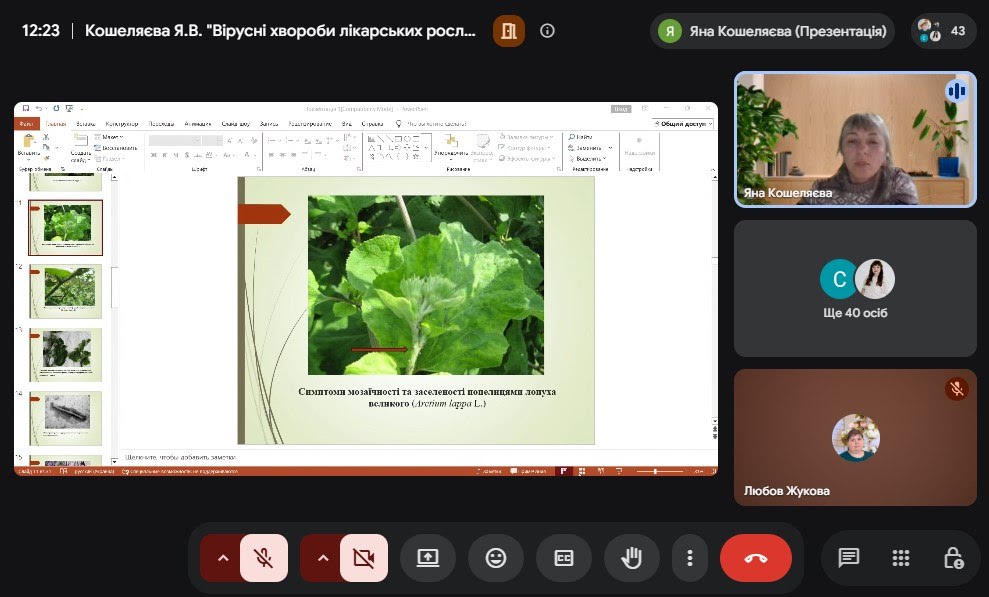Open more options three-dot menu

coord(689,558)
